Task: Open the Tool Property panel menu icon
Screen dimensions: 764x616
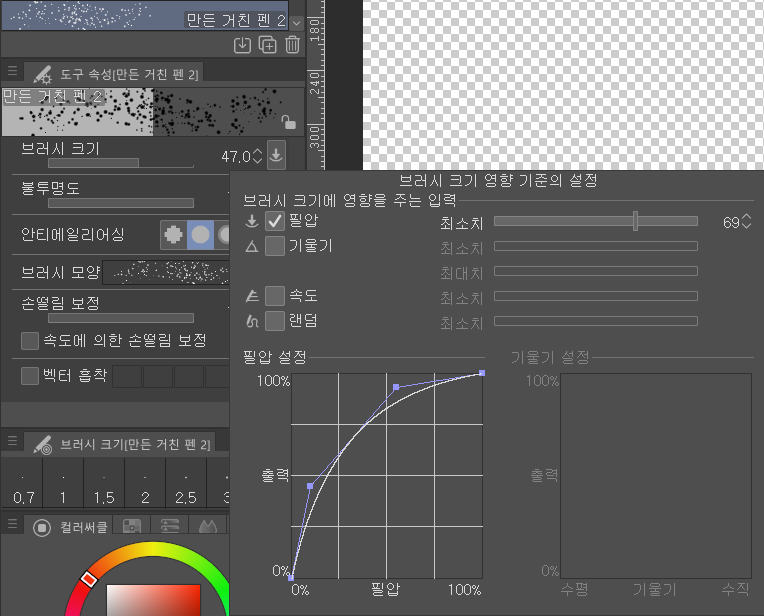Action: tap(13, 71)
